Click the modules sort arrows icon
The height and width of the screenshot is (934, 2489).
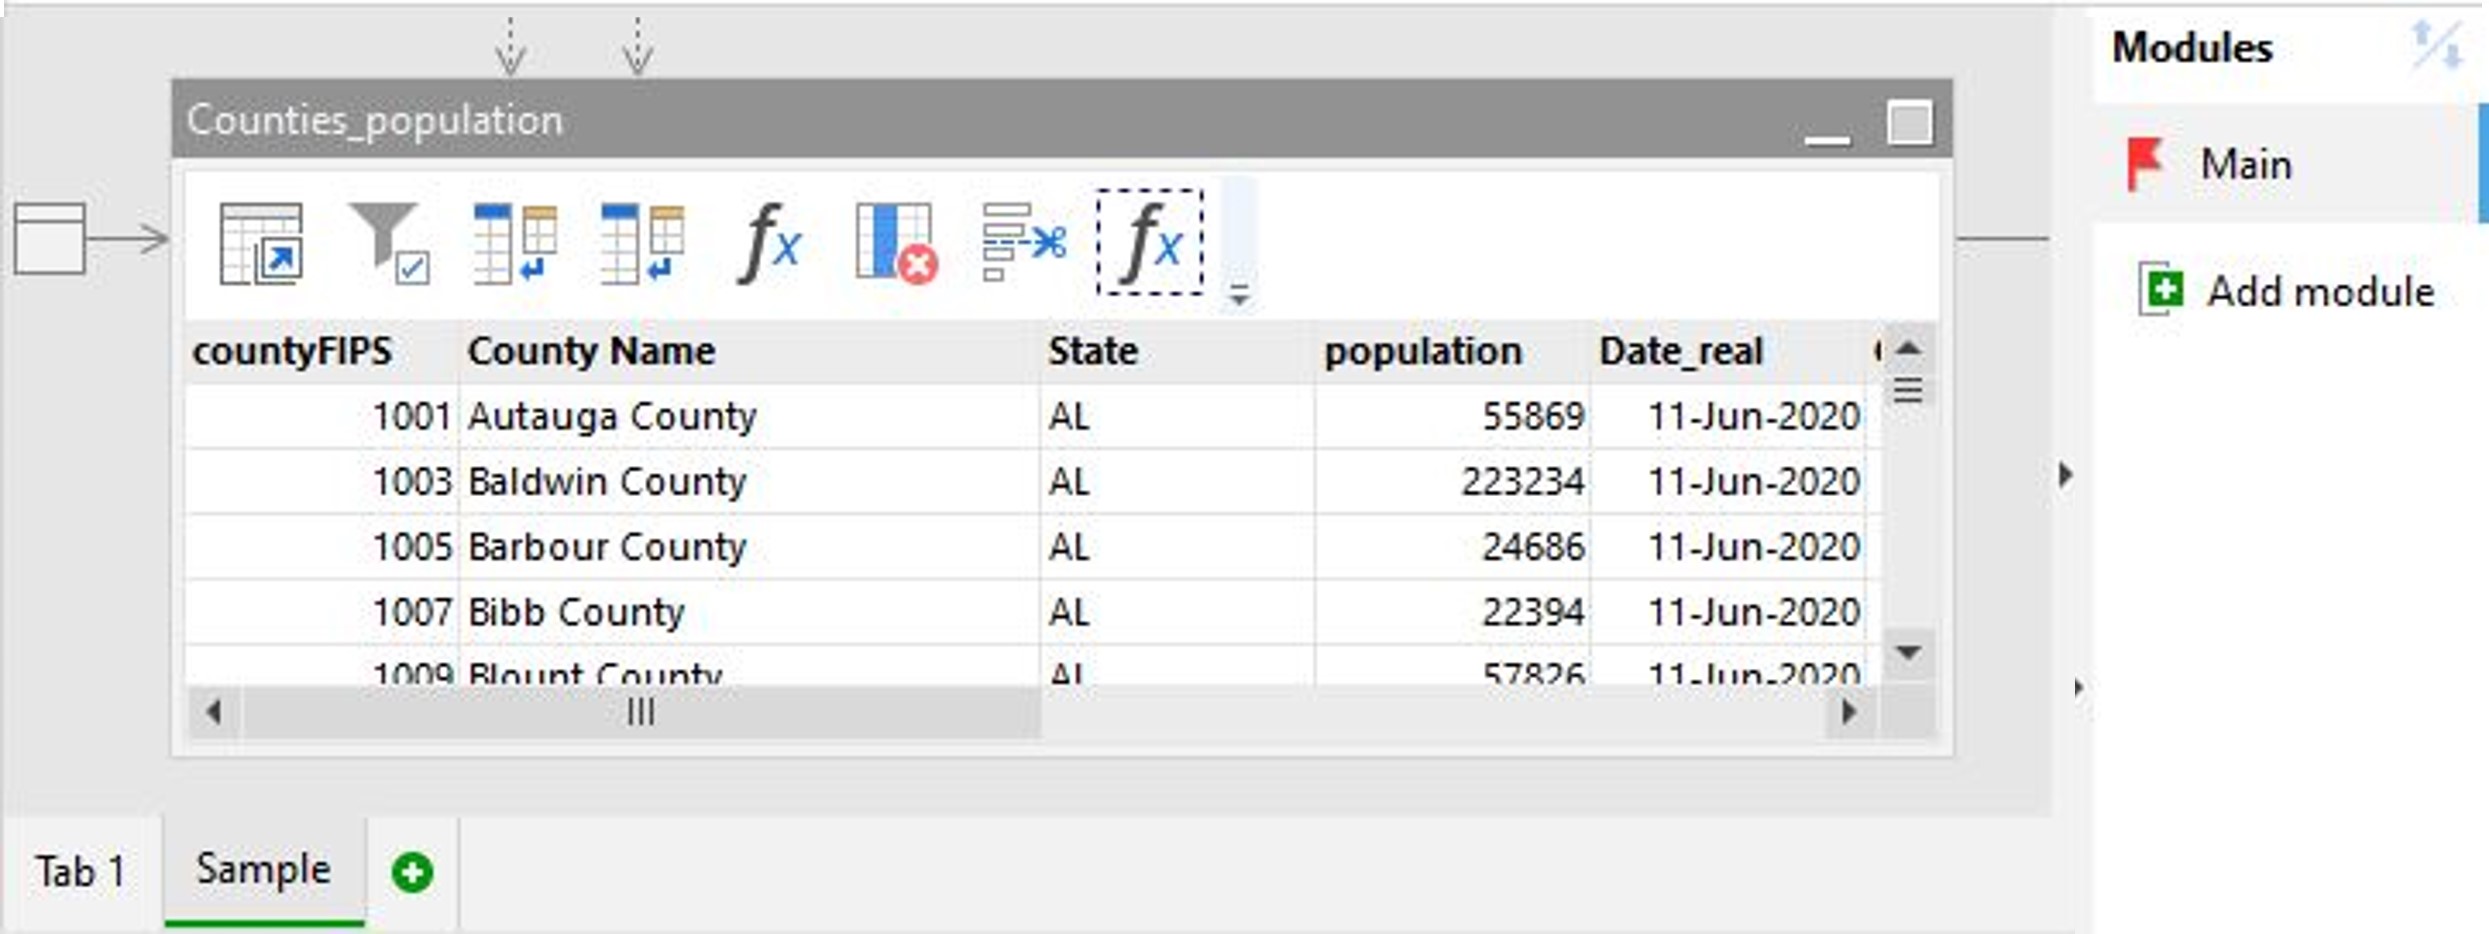2435,46
